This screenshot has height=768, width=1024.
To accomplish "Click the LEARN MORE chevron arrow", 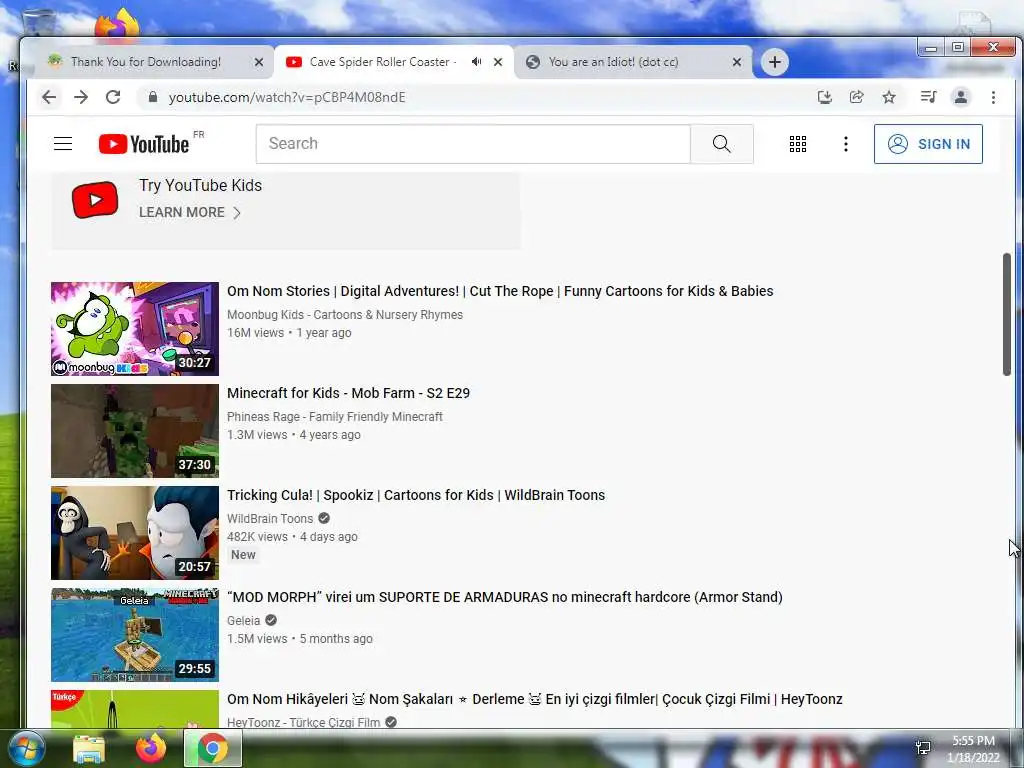I will pos(237,213).
